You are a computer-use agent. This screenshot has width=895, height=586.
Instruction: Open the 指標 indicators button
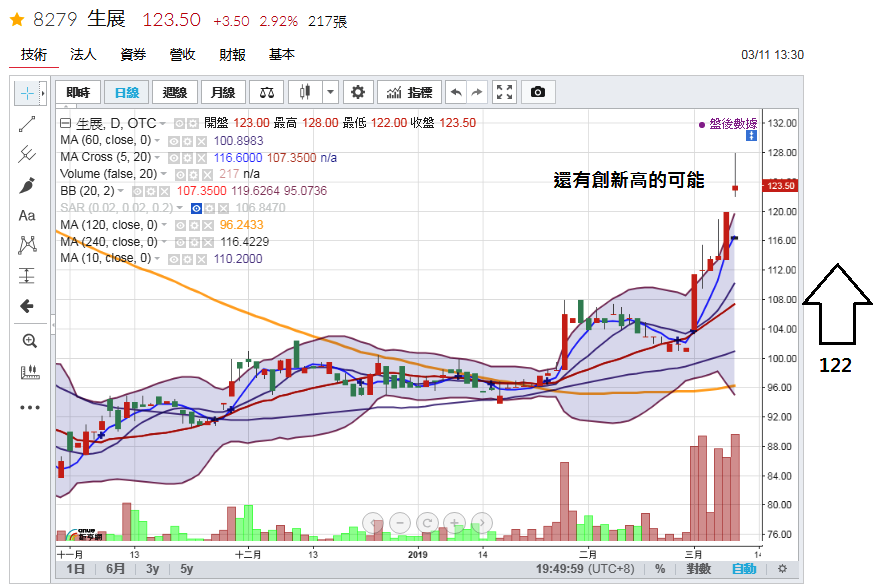410,92
